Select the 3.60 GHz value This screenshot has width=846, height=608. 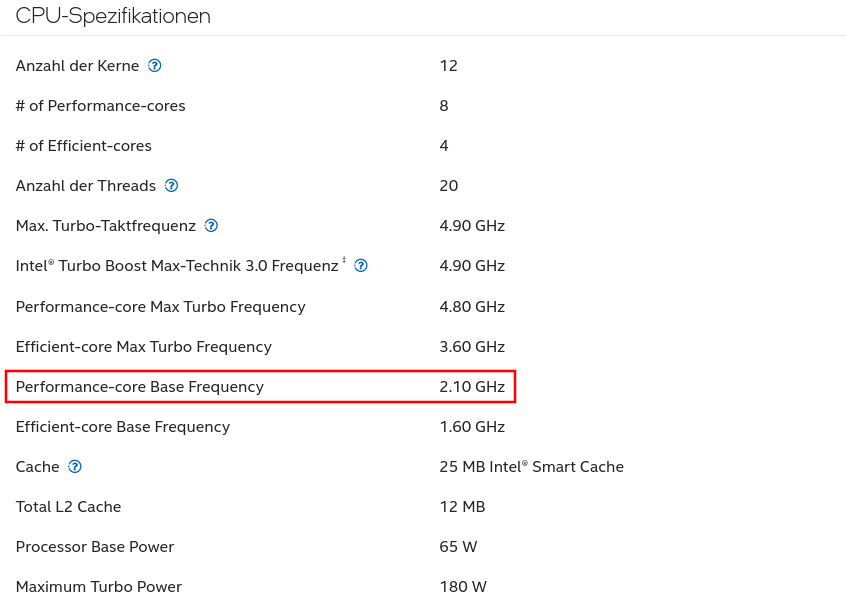click(x=472, y=347)
